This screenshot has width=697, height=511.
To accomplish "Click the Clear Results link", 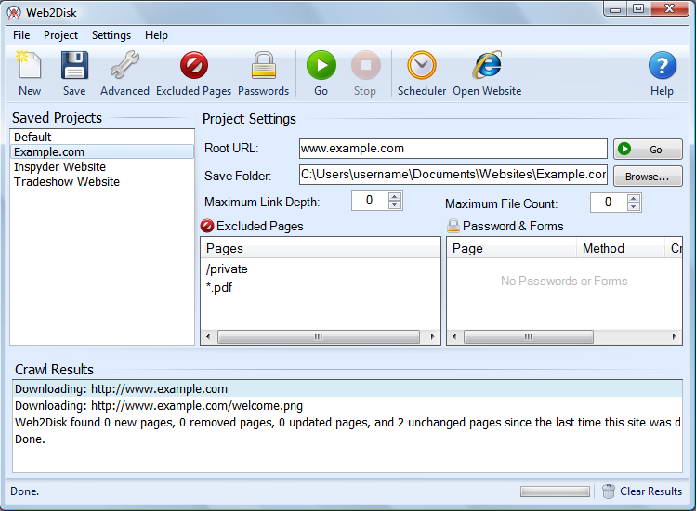I will point(651,491).
